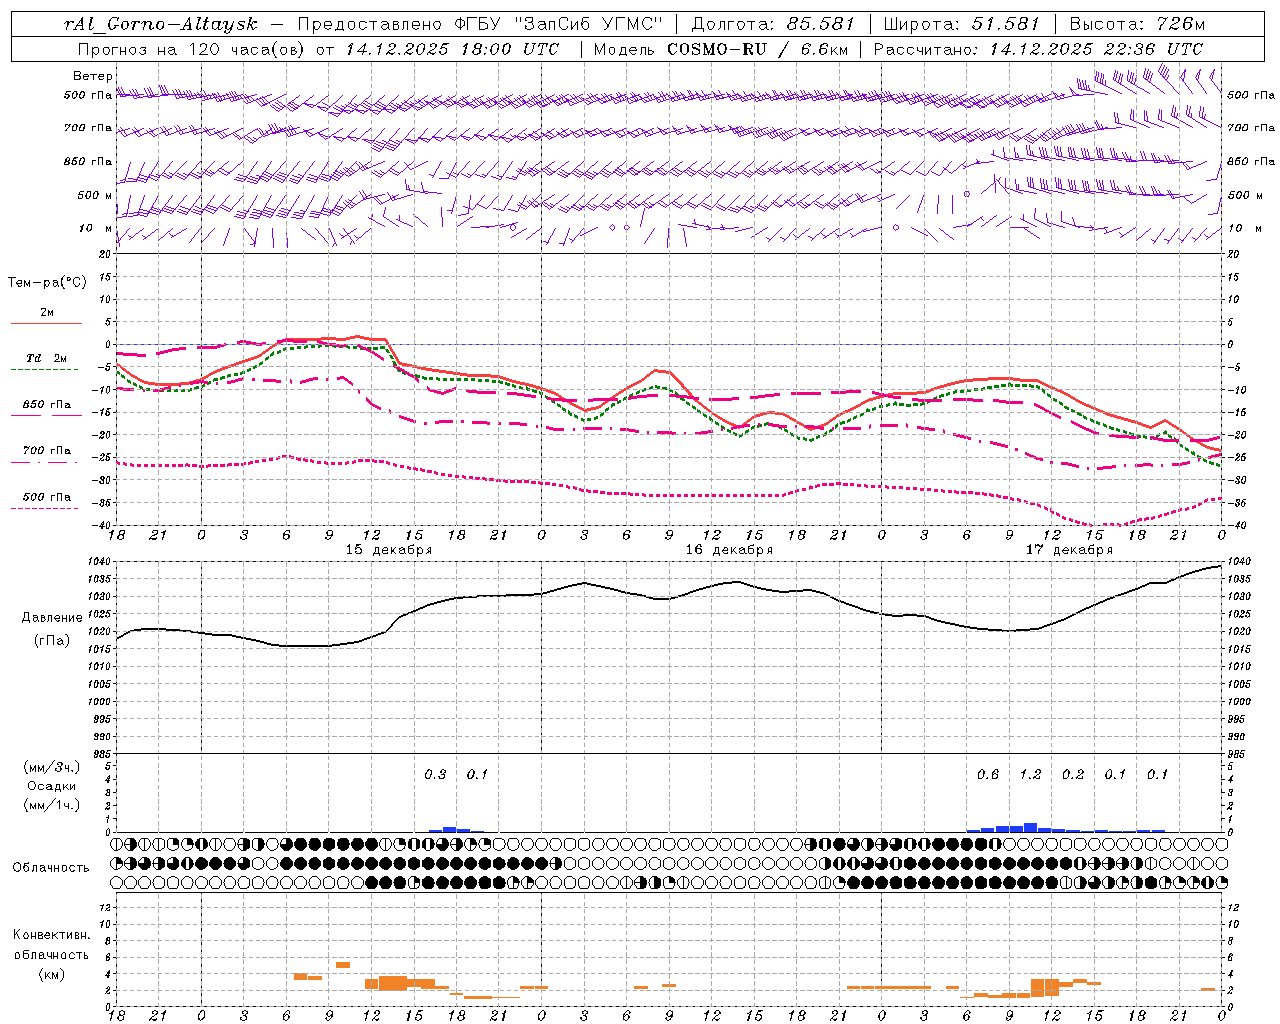This screenshot has height=1024, width=1280.
Task: Click the '(гПа)' unit label under Давление
Action: pos(51,640)
